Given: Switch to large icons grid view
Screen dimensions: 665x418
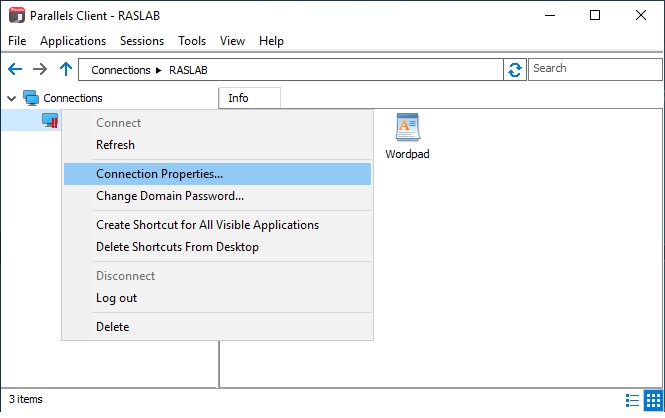Looking at the screenshot, I should (652, 400).
